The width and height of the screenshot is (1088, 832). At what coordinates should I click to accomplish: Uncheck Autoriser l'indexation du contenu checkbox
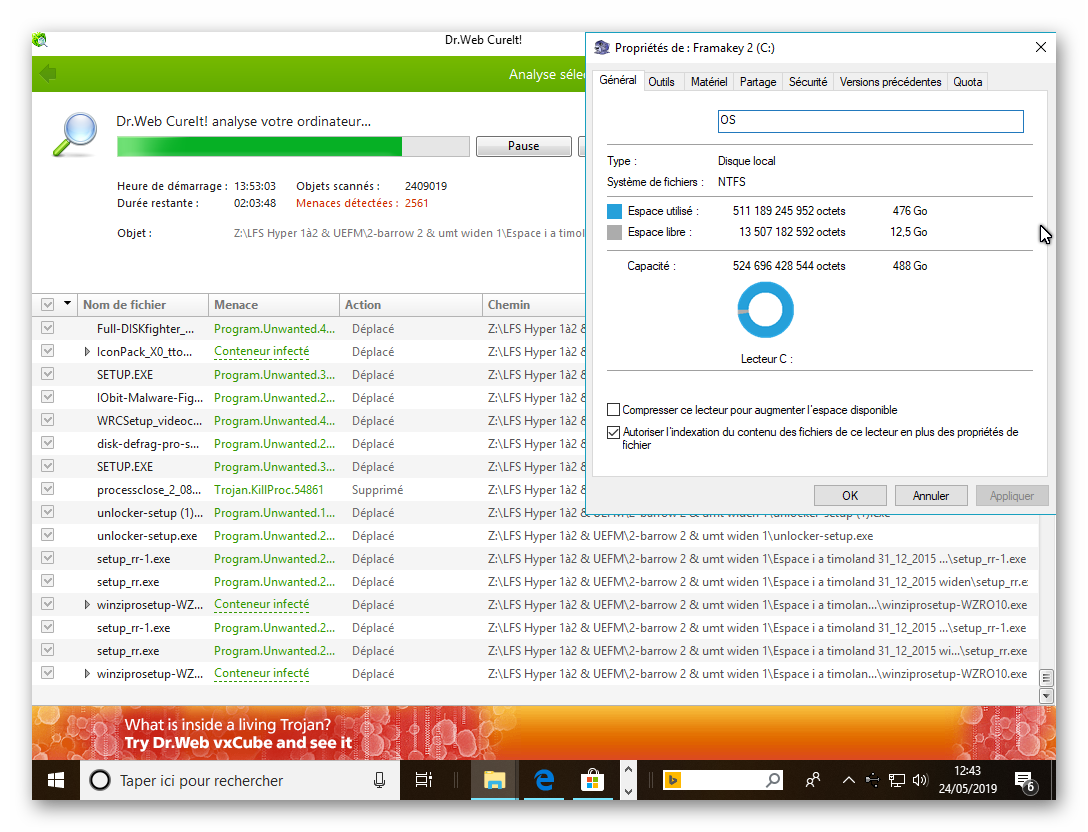pos(613,432)
